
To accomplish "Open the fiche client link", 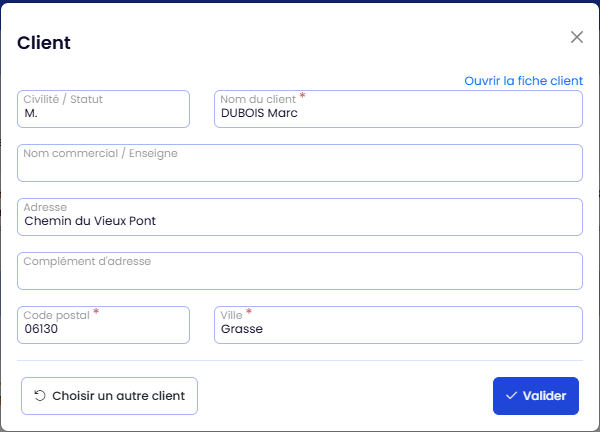I will pyautogui.click(x=523, y=81).
